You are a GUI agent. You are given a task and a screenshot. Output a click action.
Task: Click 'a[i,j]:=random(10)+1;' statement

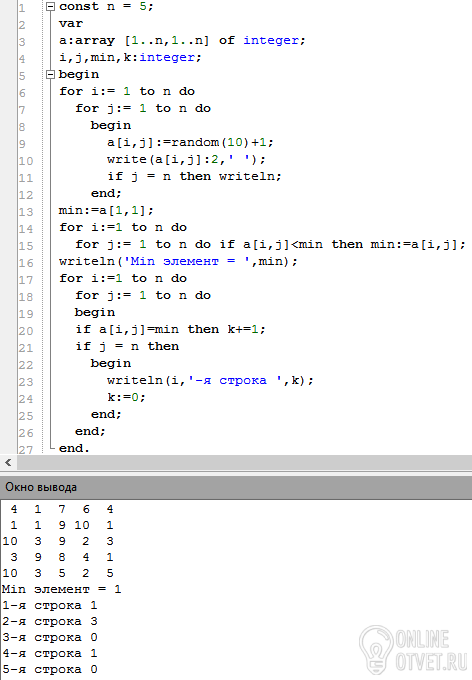click(190, 142)
